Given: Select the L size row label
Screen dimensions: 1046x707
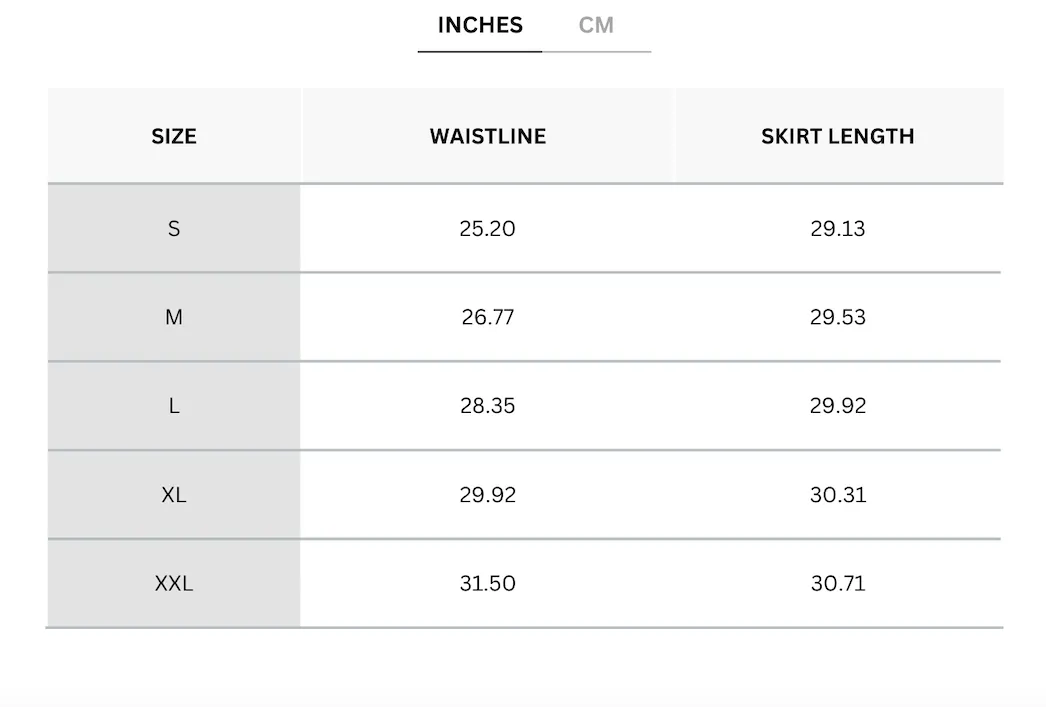Looking at the screenshot, I should 174,406.
